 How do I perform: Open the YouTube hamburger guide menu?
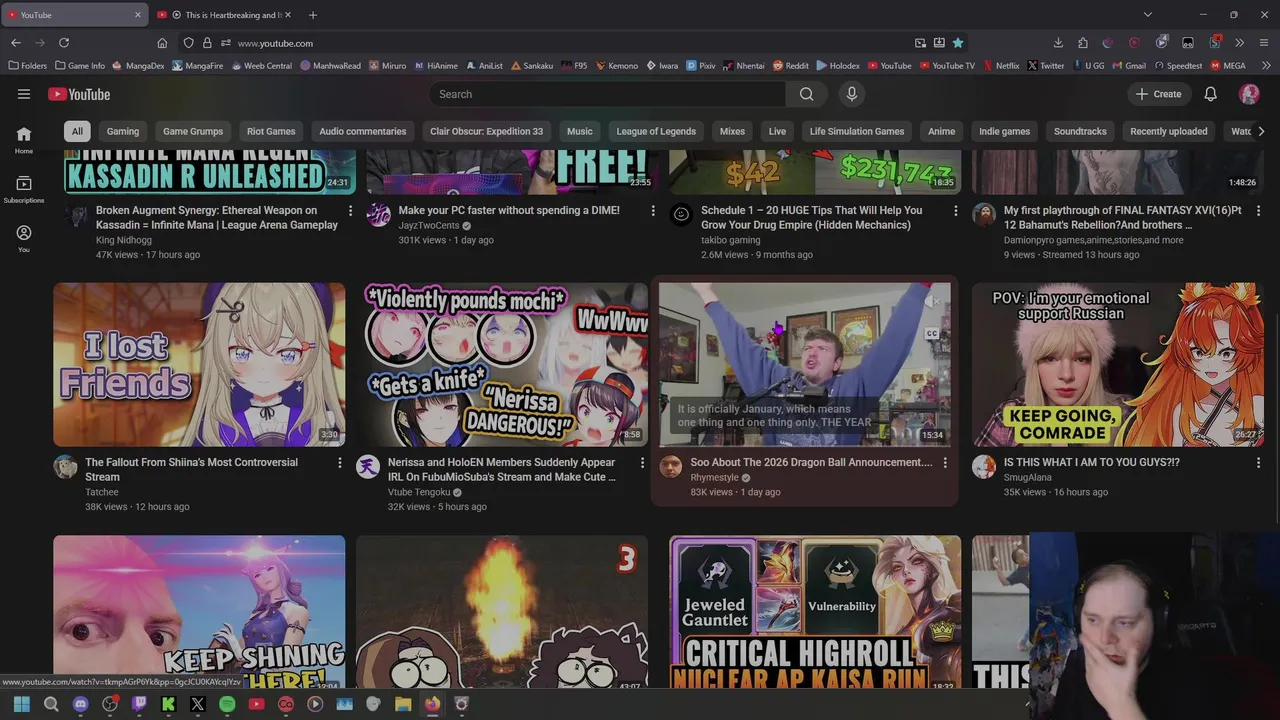(x=24, y=94)
